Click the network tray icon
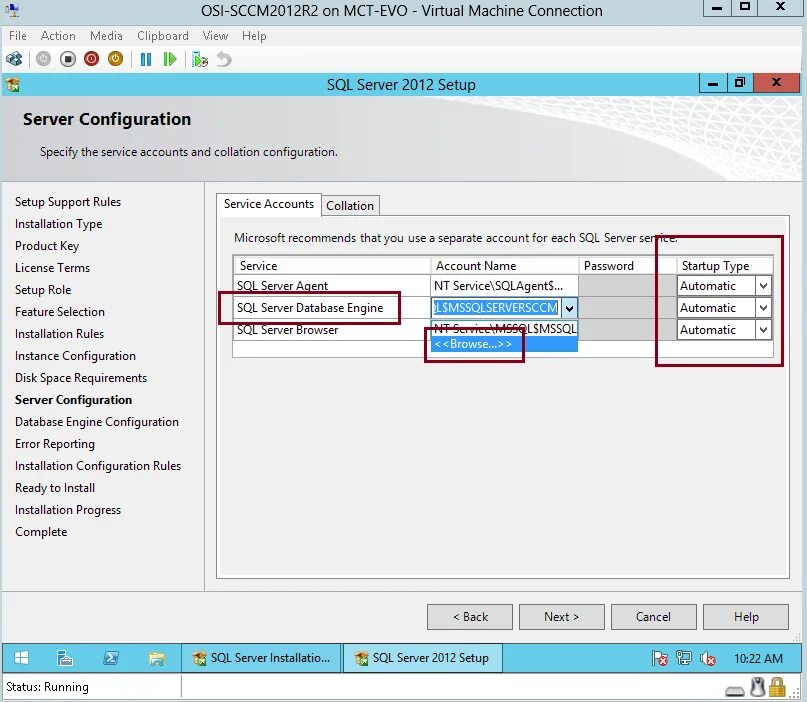Image resolution: width=807 pixels, height=702 pixels. coord(683,658)
